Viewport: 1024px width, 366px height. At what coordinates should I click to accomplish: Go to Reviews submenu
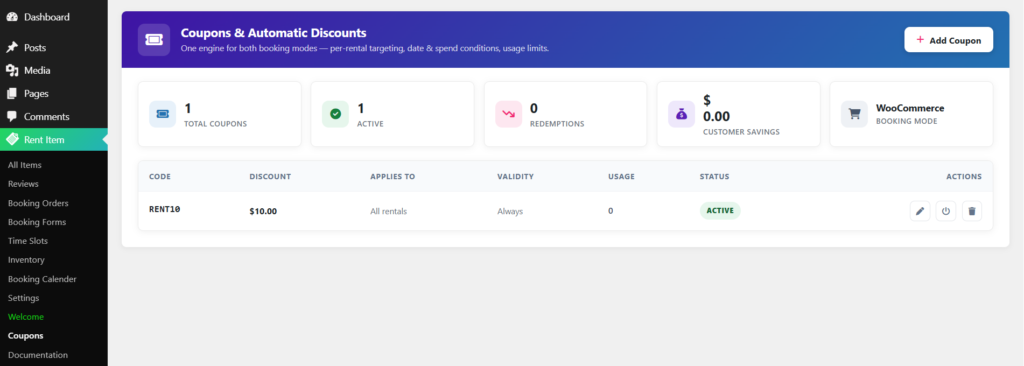point(24,184)
